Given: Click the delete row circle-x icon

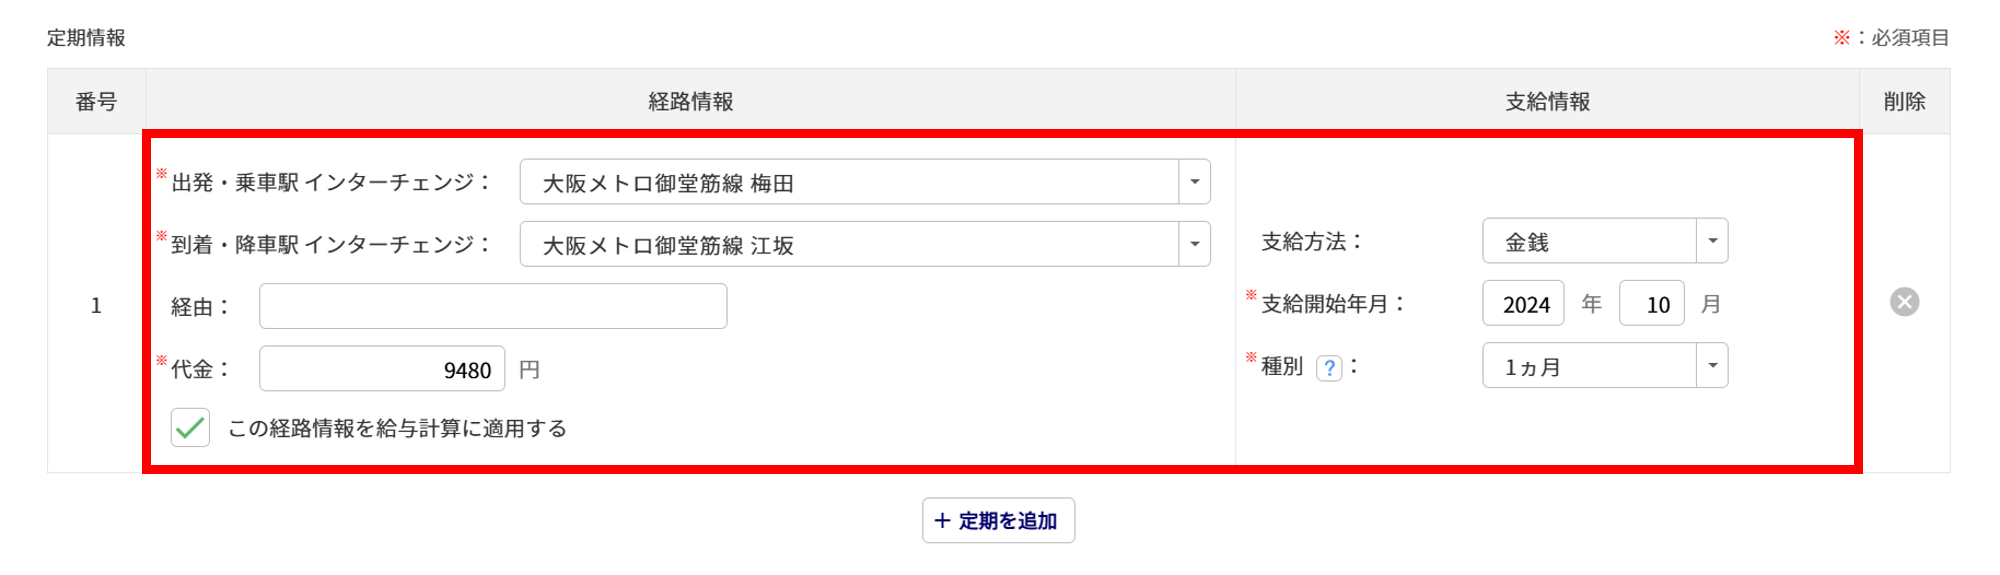Looking at the screenshot, I should pyautogui.click(x=1904, y=302).
